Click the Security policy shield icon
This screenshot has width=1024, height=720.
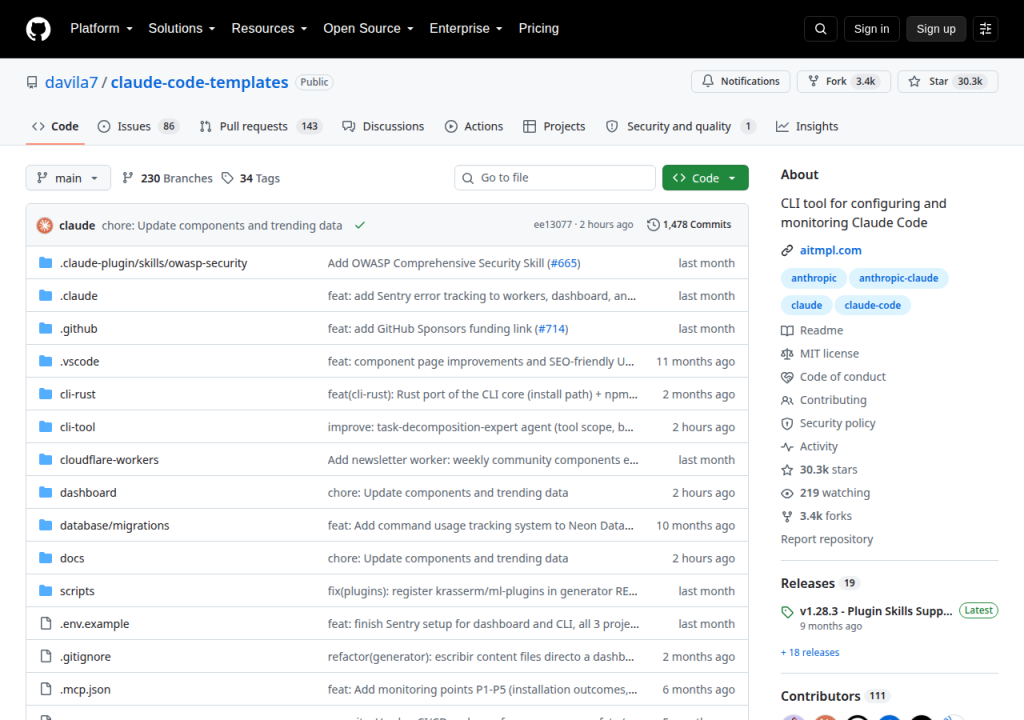pos(787,423)
